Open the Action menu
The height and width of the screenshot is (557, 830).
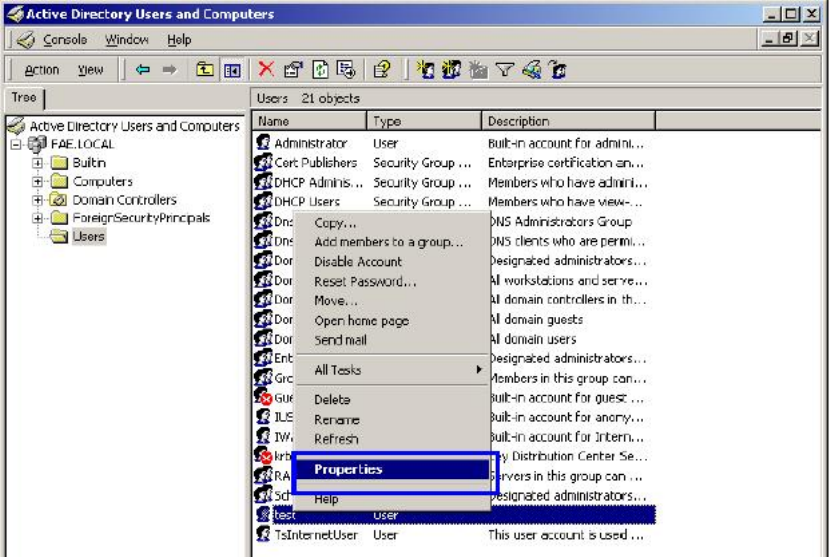point(42,70)
